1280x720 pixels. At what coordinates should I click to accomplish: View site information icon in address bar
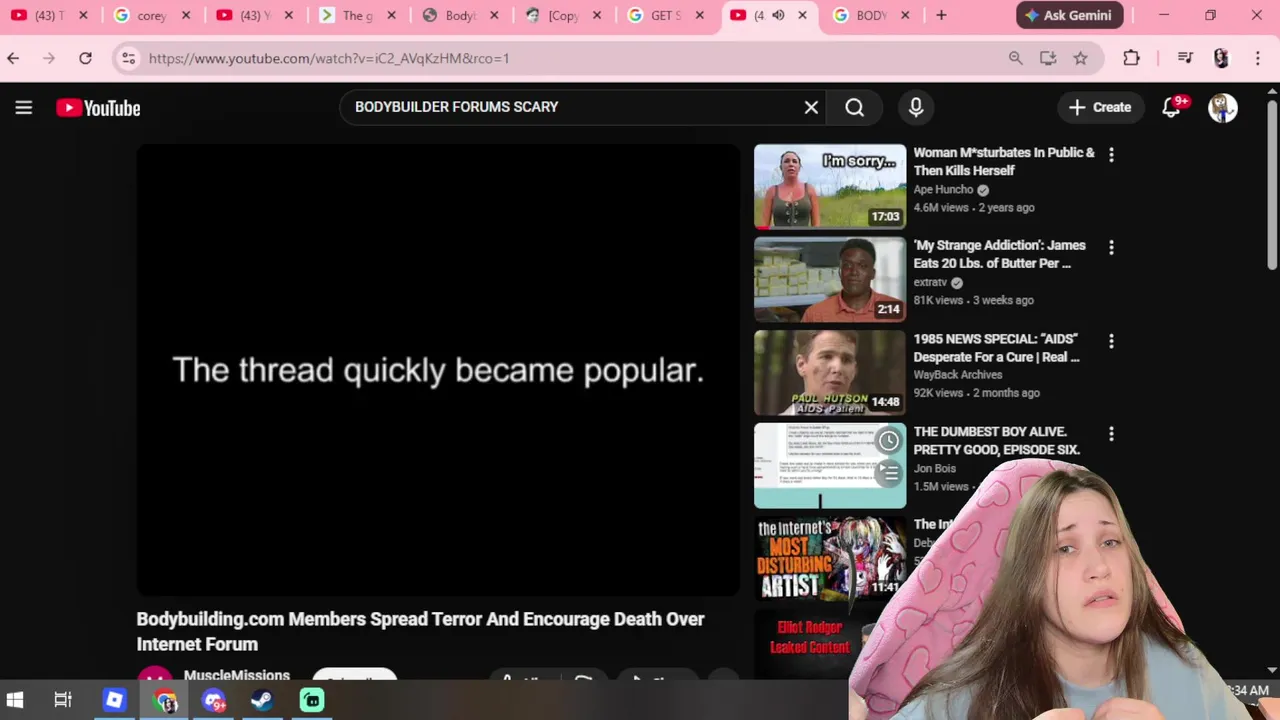coord(128,58)
